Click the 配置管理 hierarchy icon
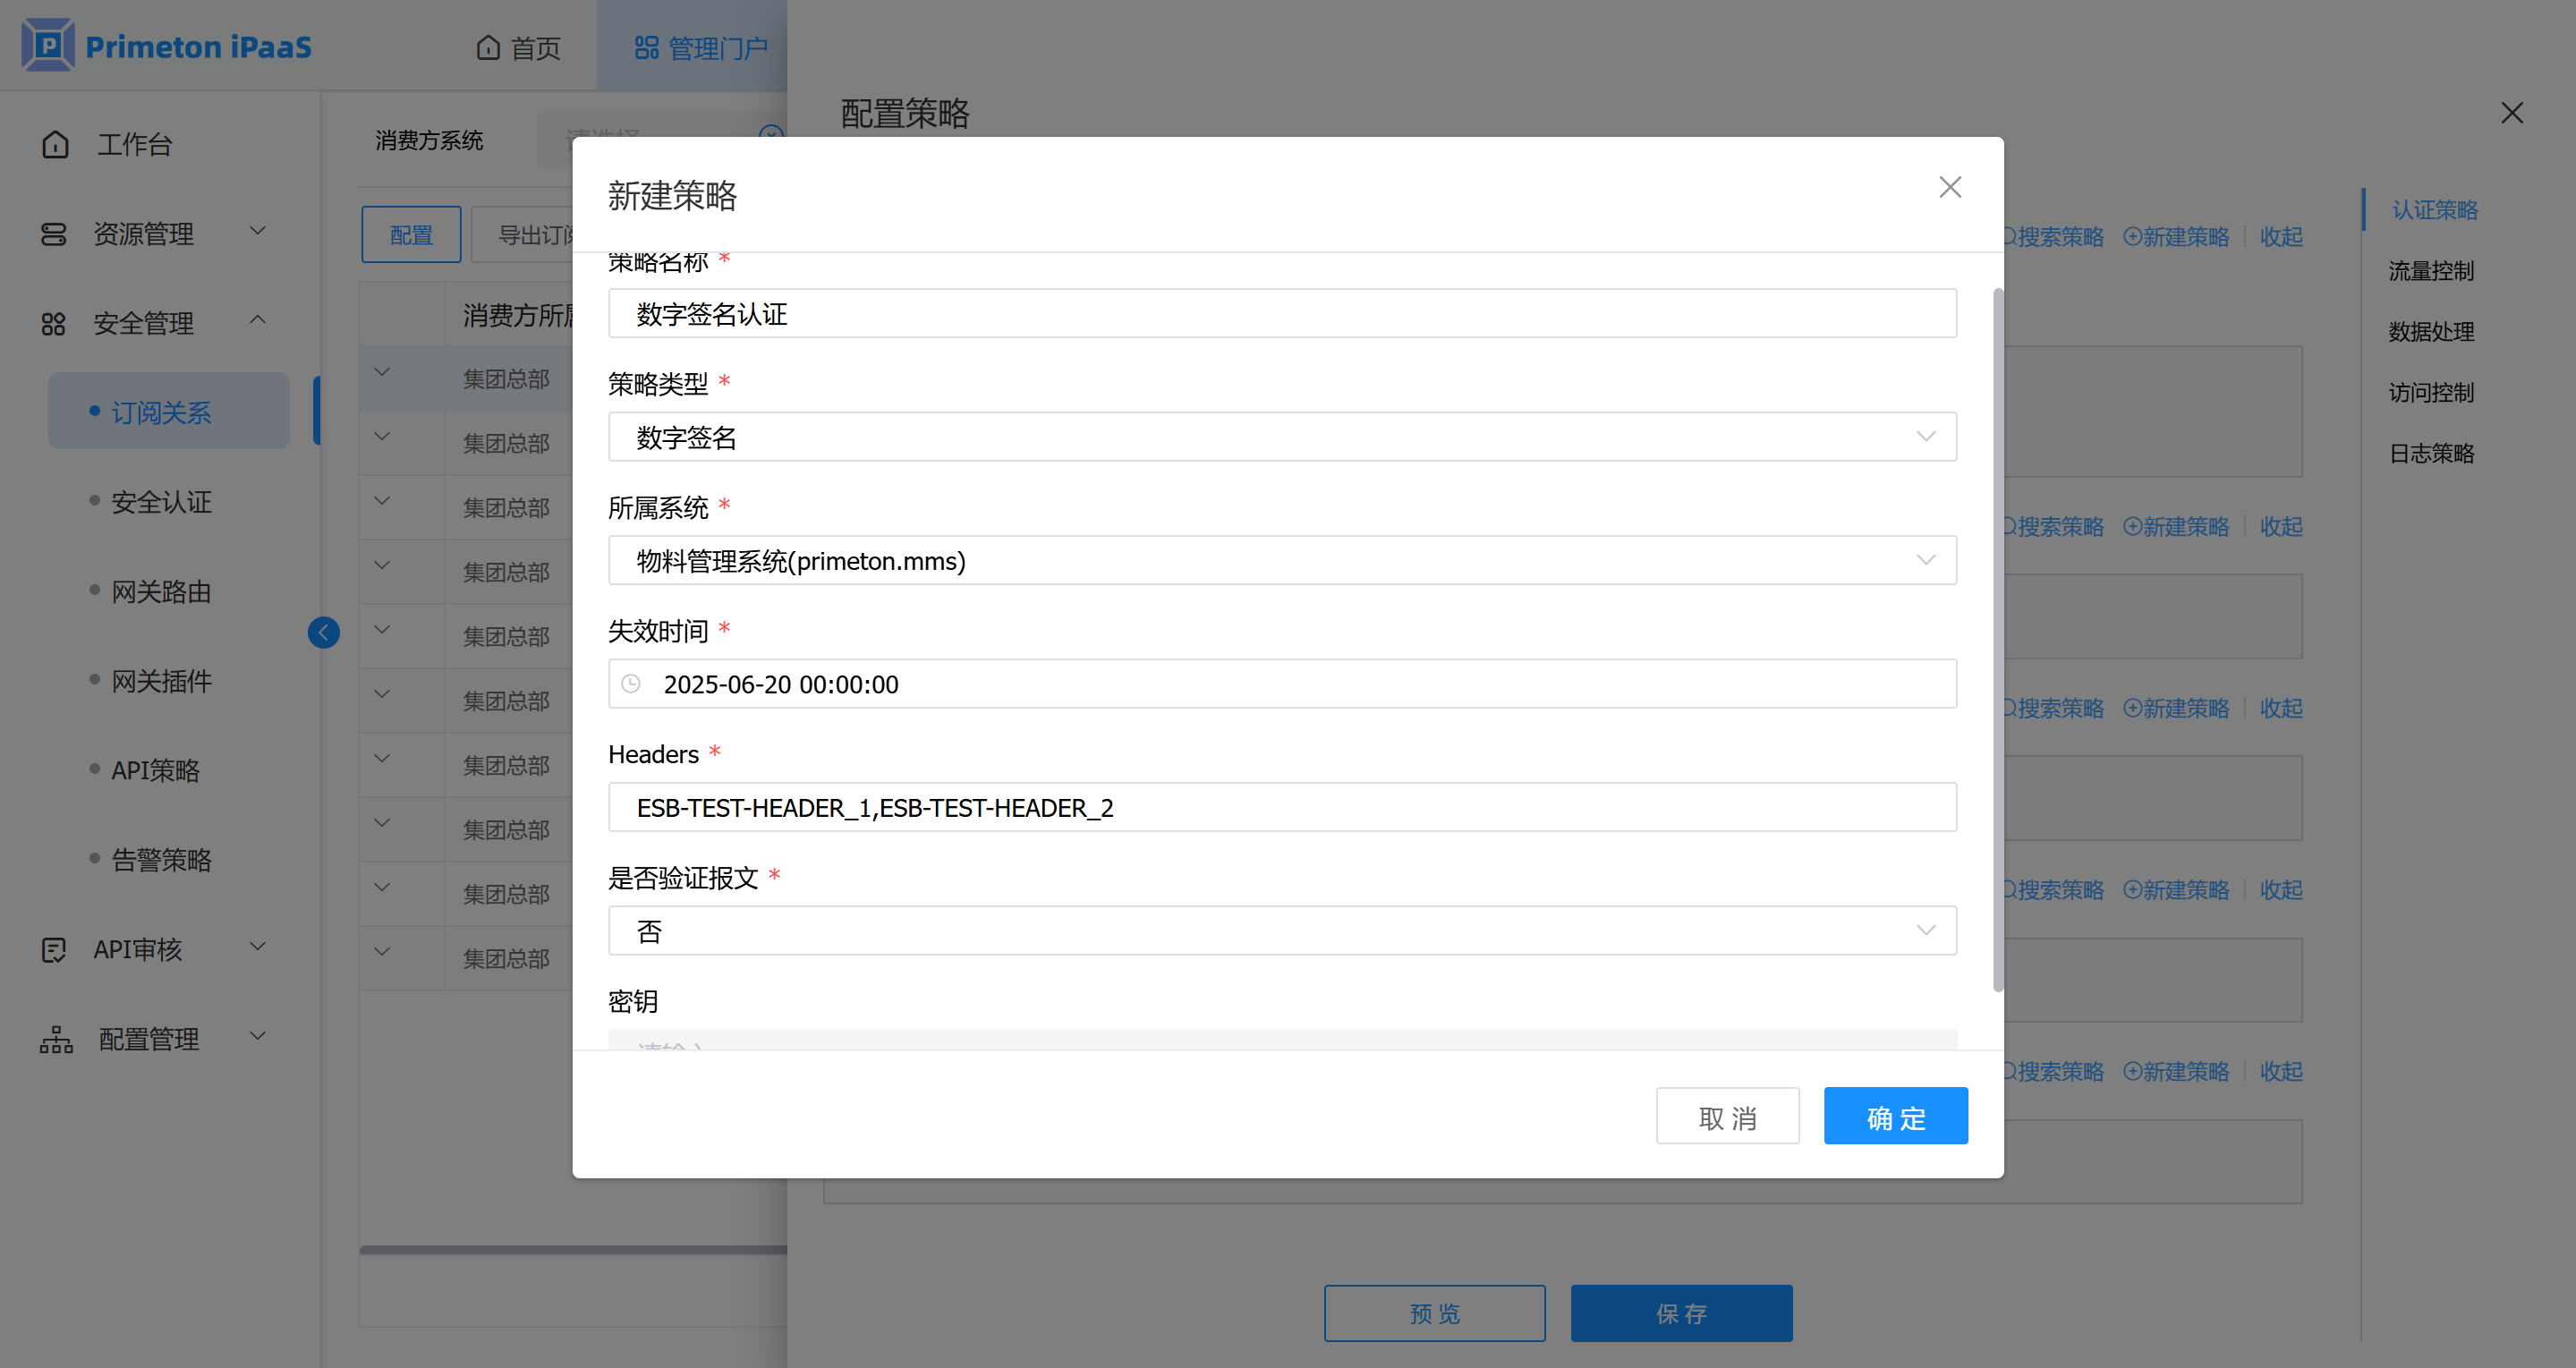This screenshot has width=2576, height=1368. [x=56, y=1039]
